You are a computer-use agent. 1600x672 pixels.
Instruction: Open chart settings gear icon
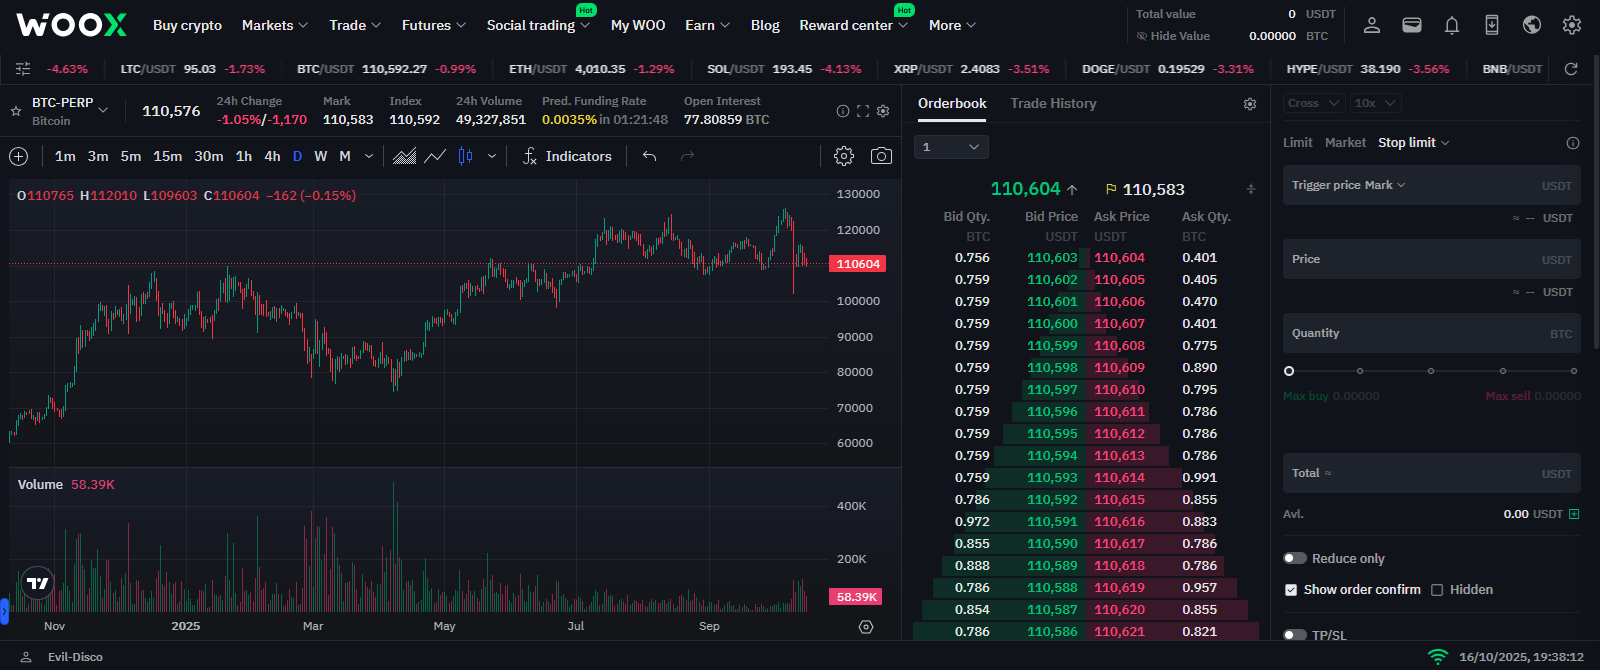[844, 156]
